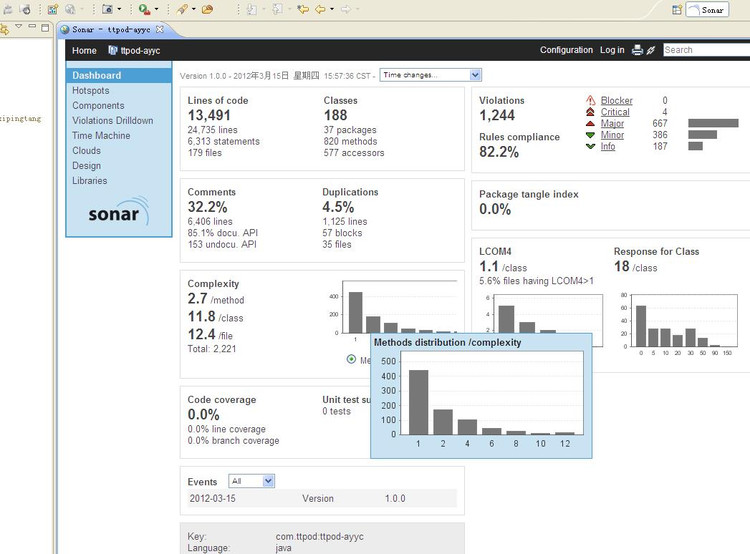Click the 13,491 lines of code value

click(209, 115)
